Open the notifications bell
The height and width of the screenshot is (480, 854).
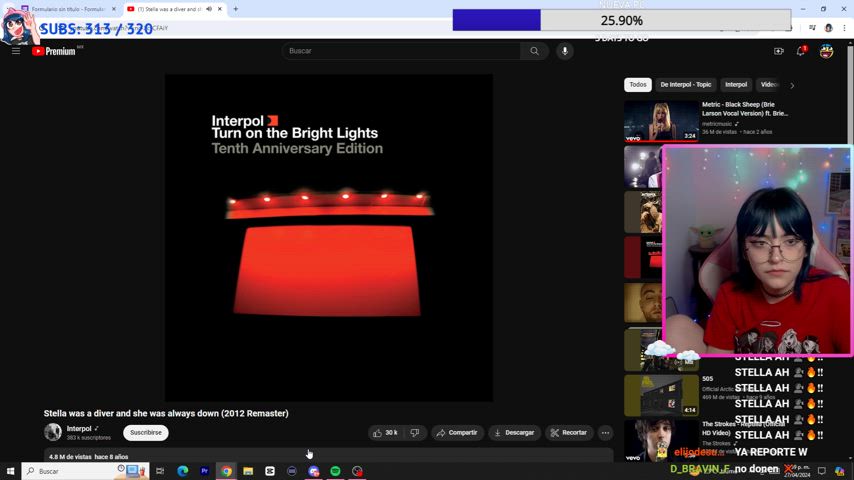point(801,51)
